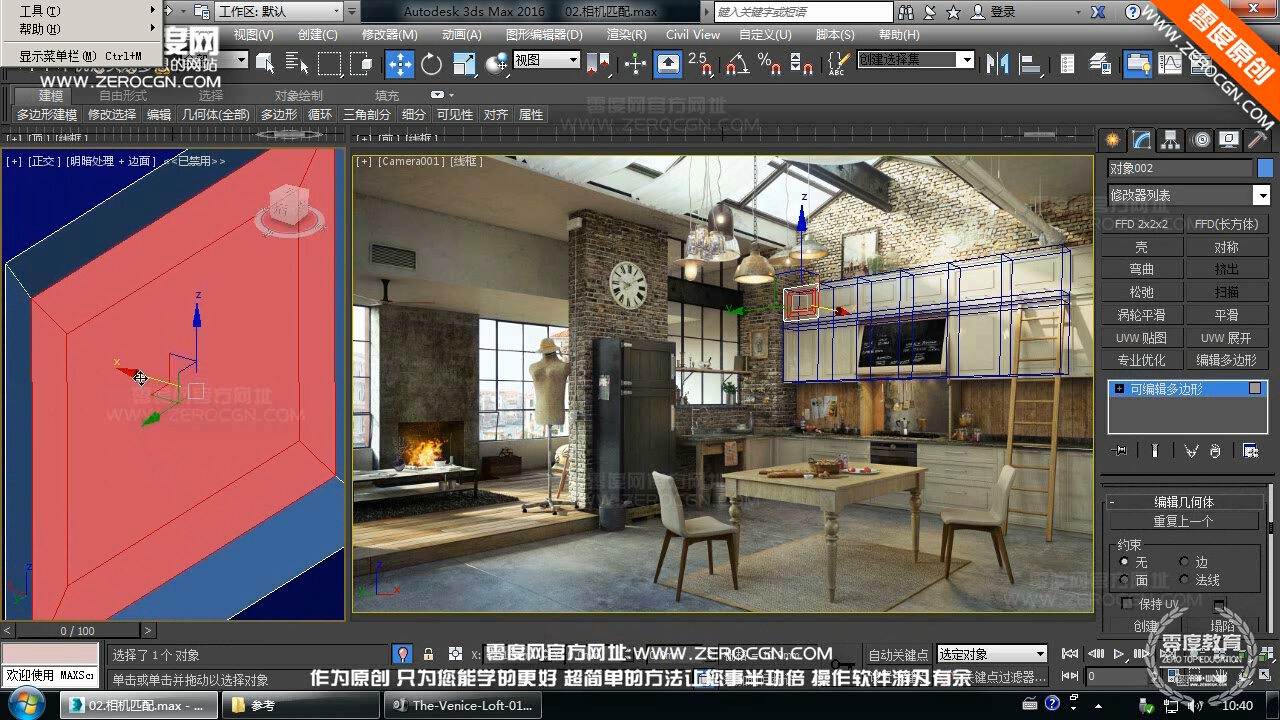Activate the Select and Rotate tool
Viewport: 1280px width, 720px height.
pyautogui.click(x=431, y=64)
